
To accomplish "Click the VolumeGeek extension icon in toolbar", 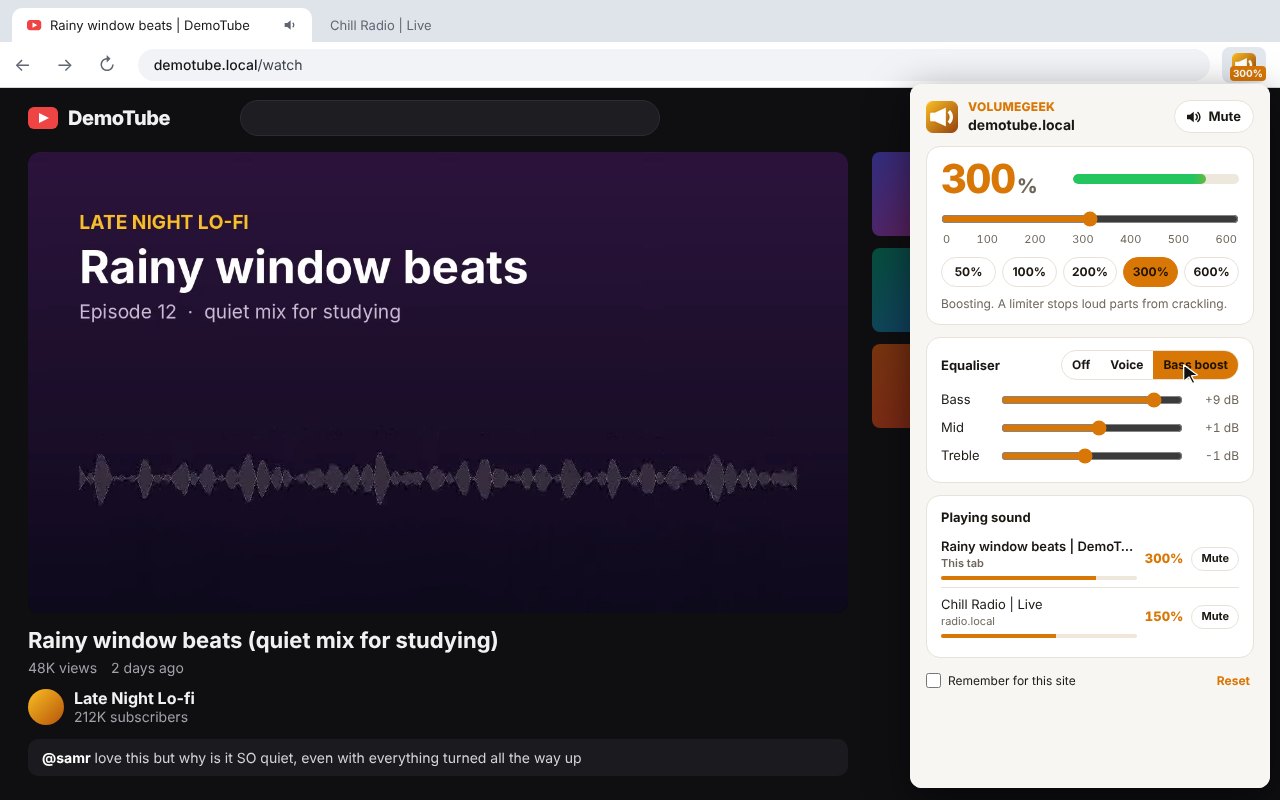I will pyautogui.click(x=1244, y=65).
